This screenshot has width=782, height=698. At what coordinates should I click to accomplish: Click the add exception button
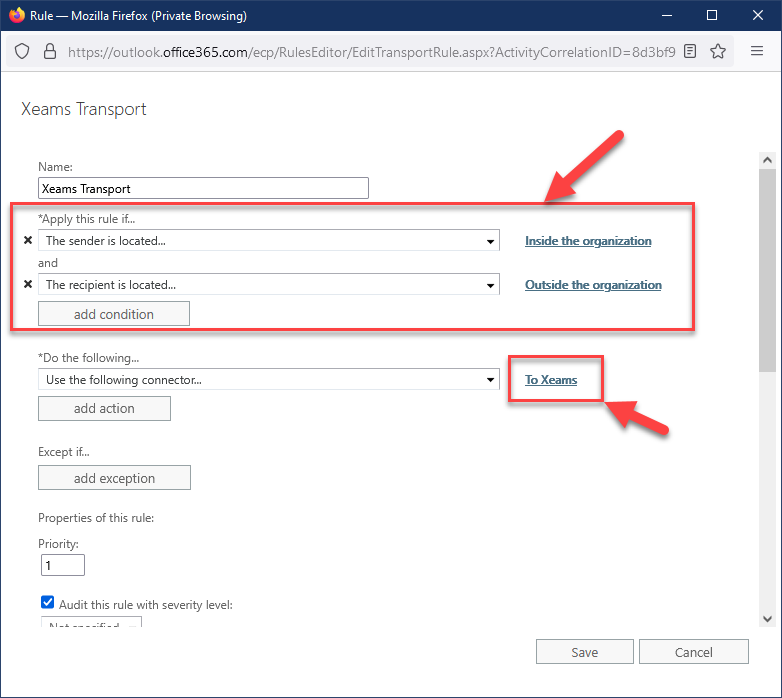point(114,478)
